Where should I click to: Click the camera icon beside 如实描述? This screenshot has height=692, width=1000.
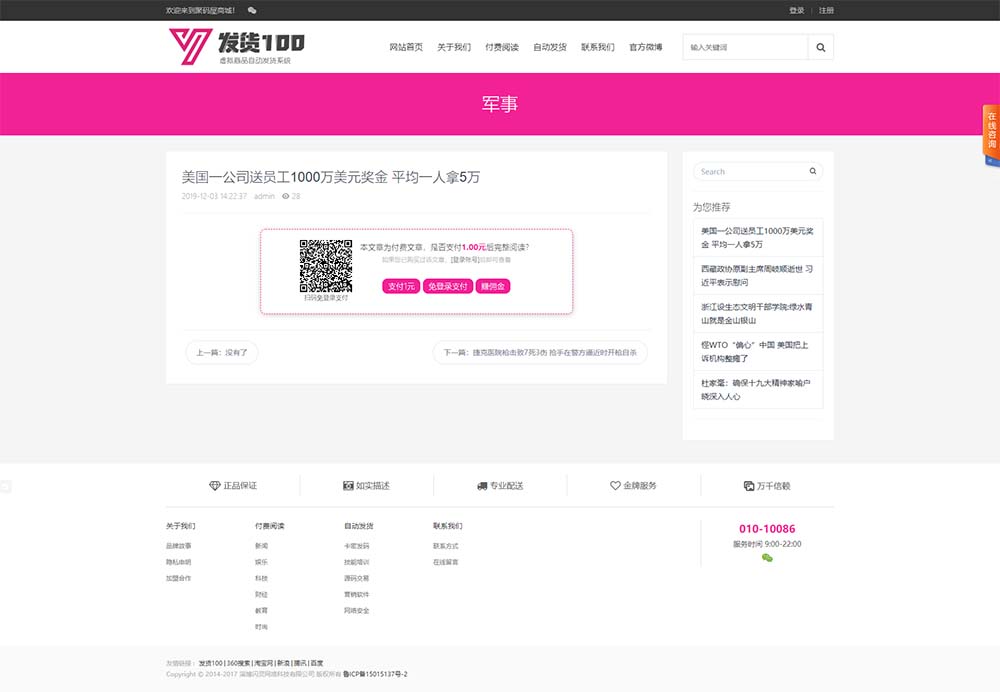(x=348, y=486)
